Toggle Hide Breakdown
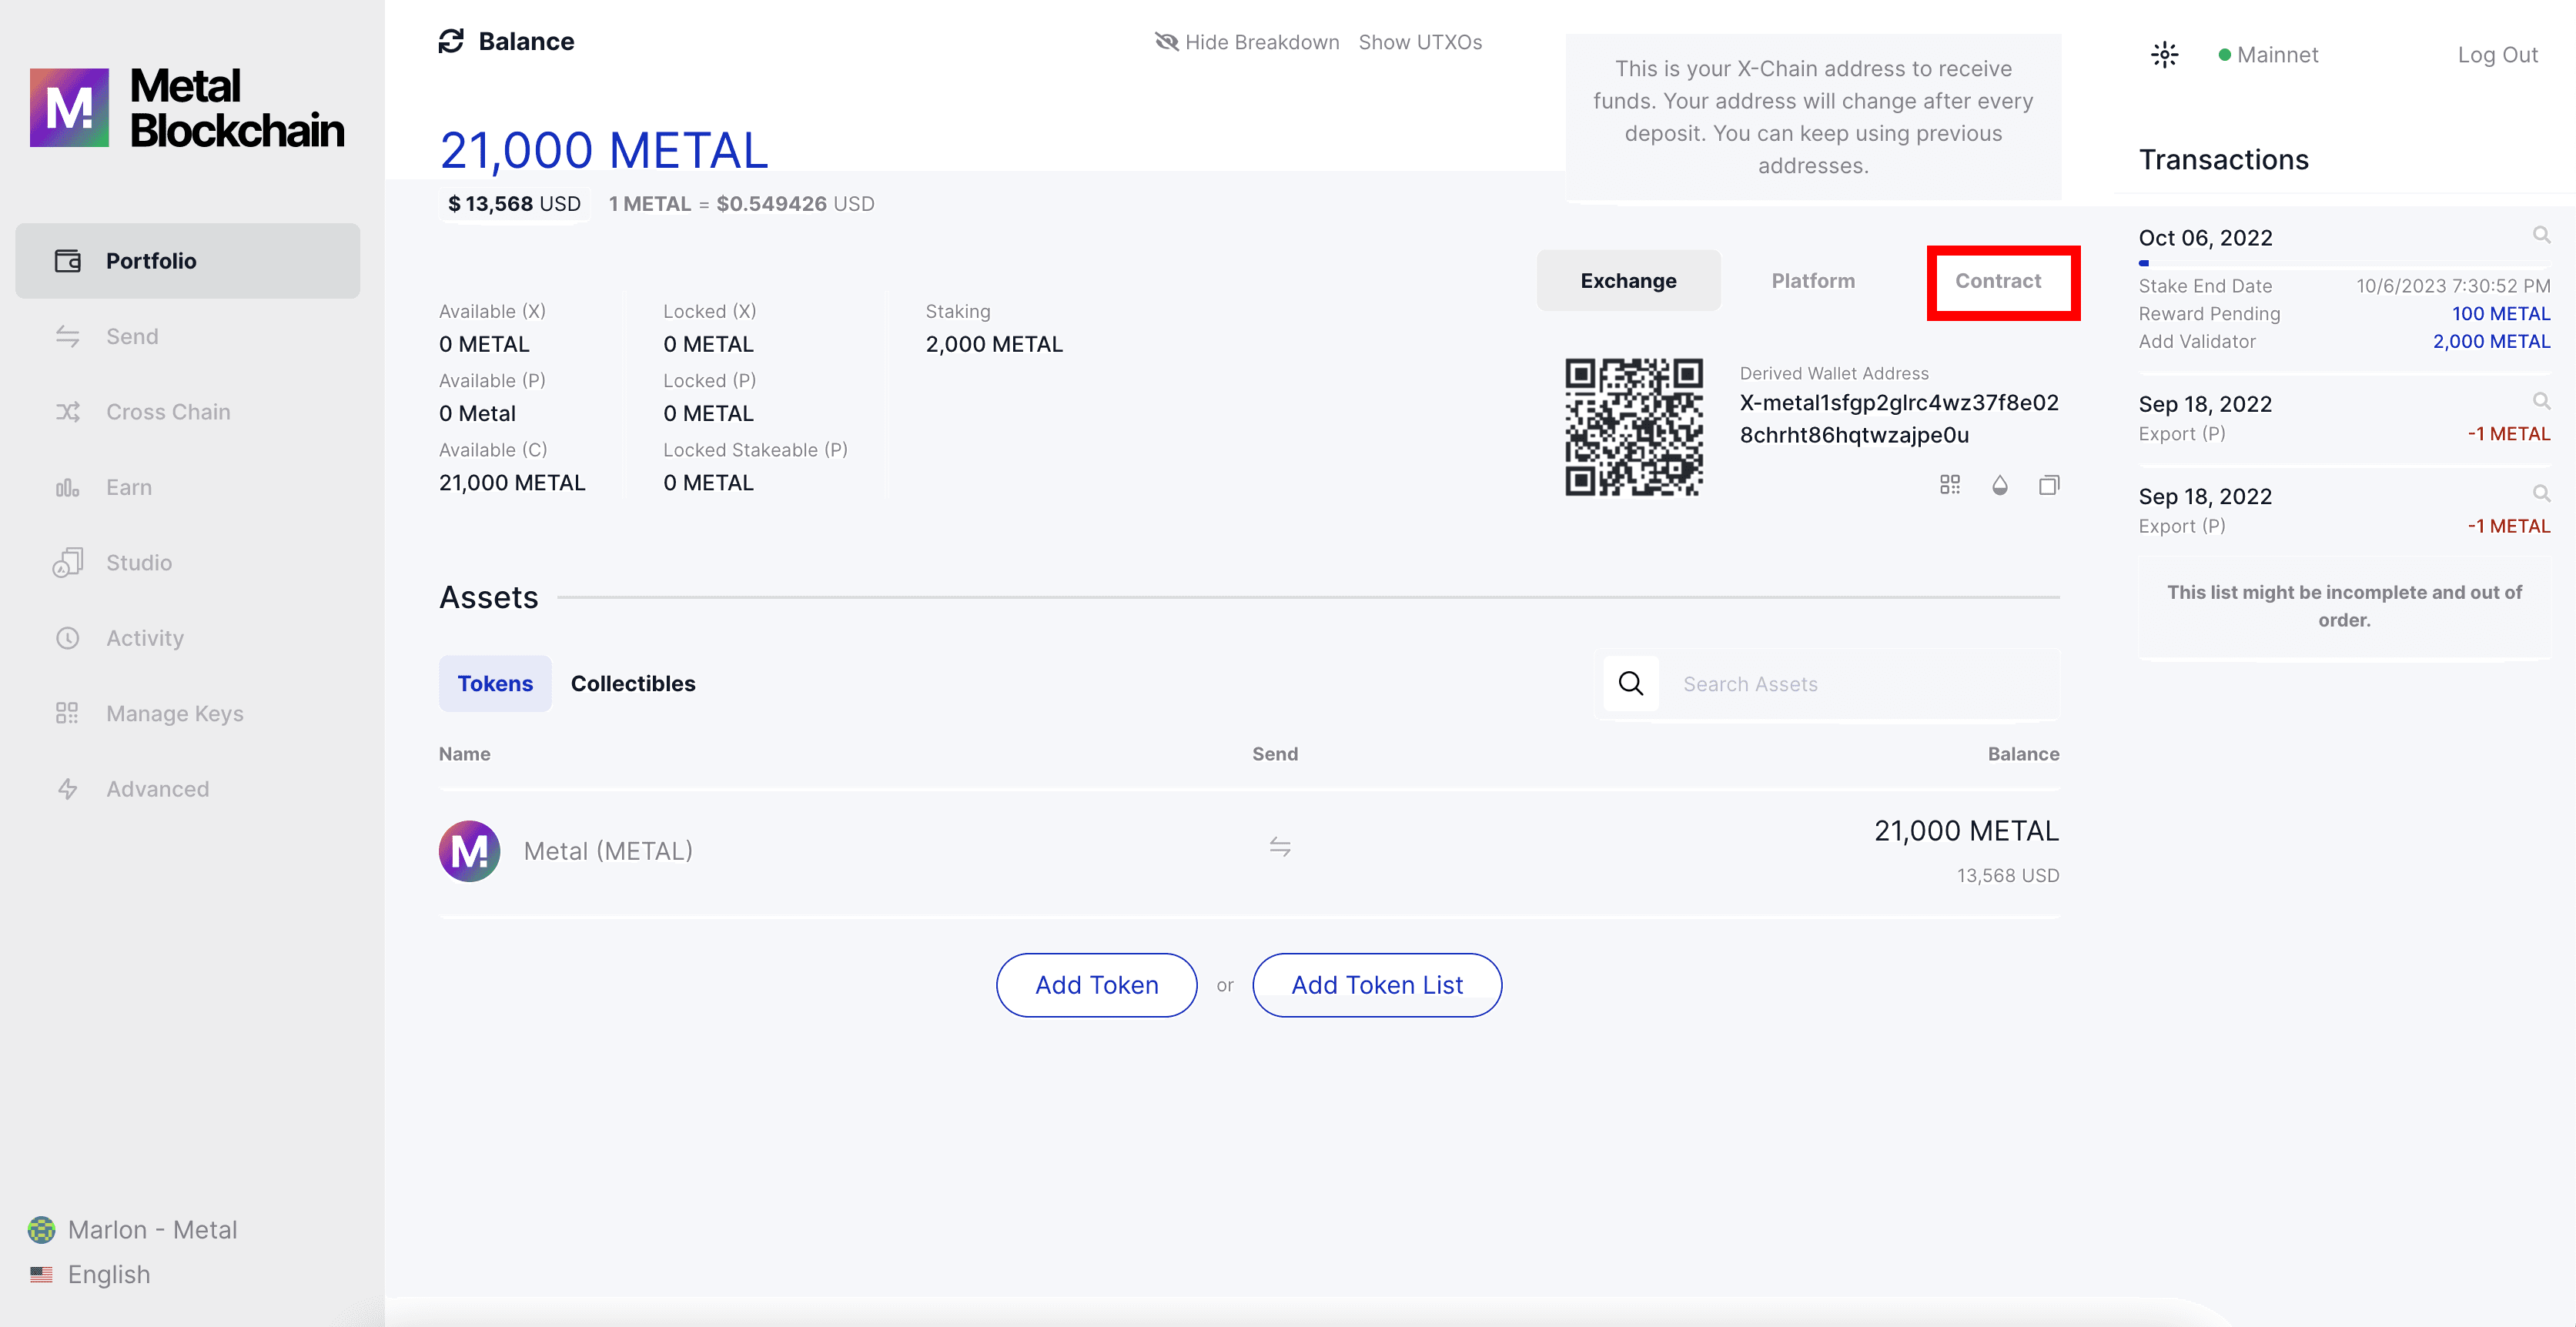The image size is (2576, 1327). pos(1247,42)
